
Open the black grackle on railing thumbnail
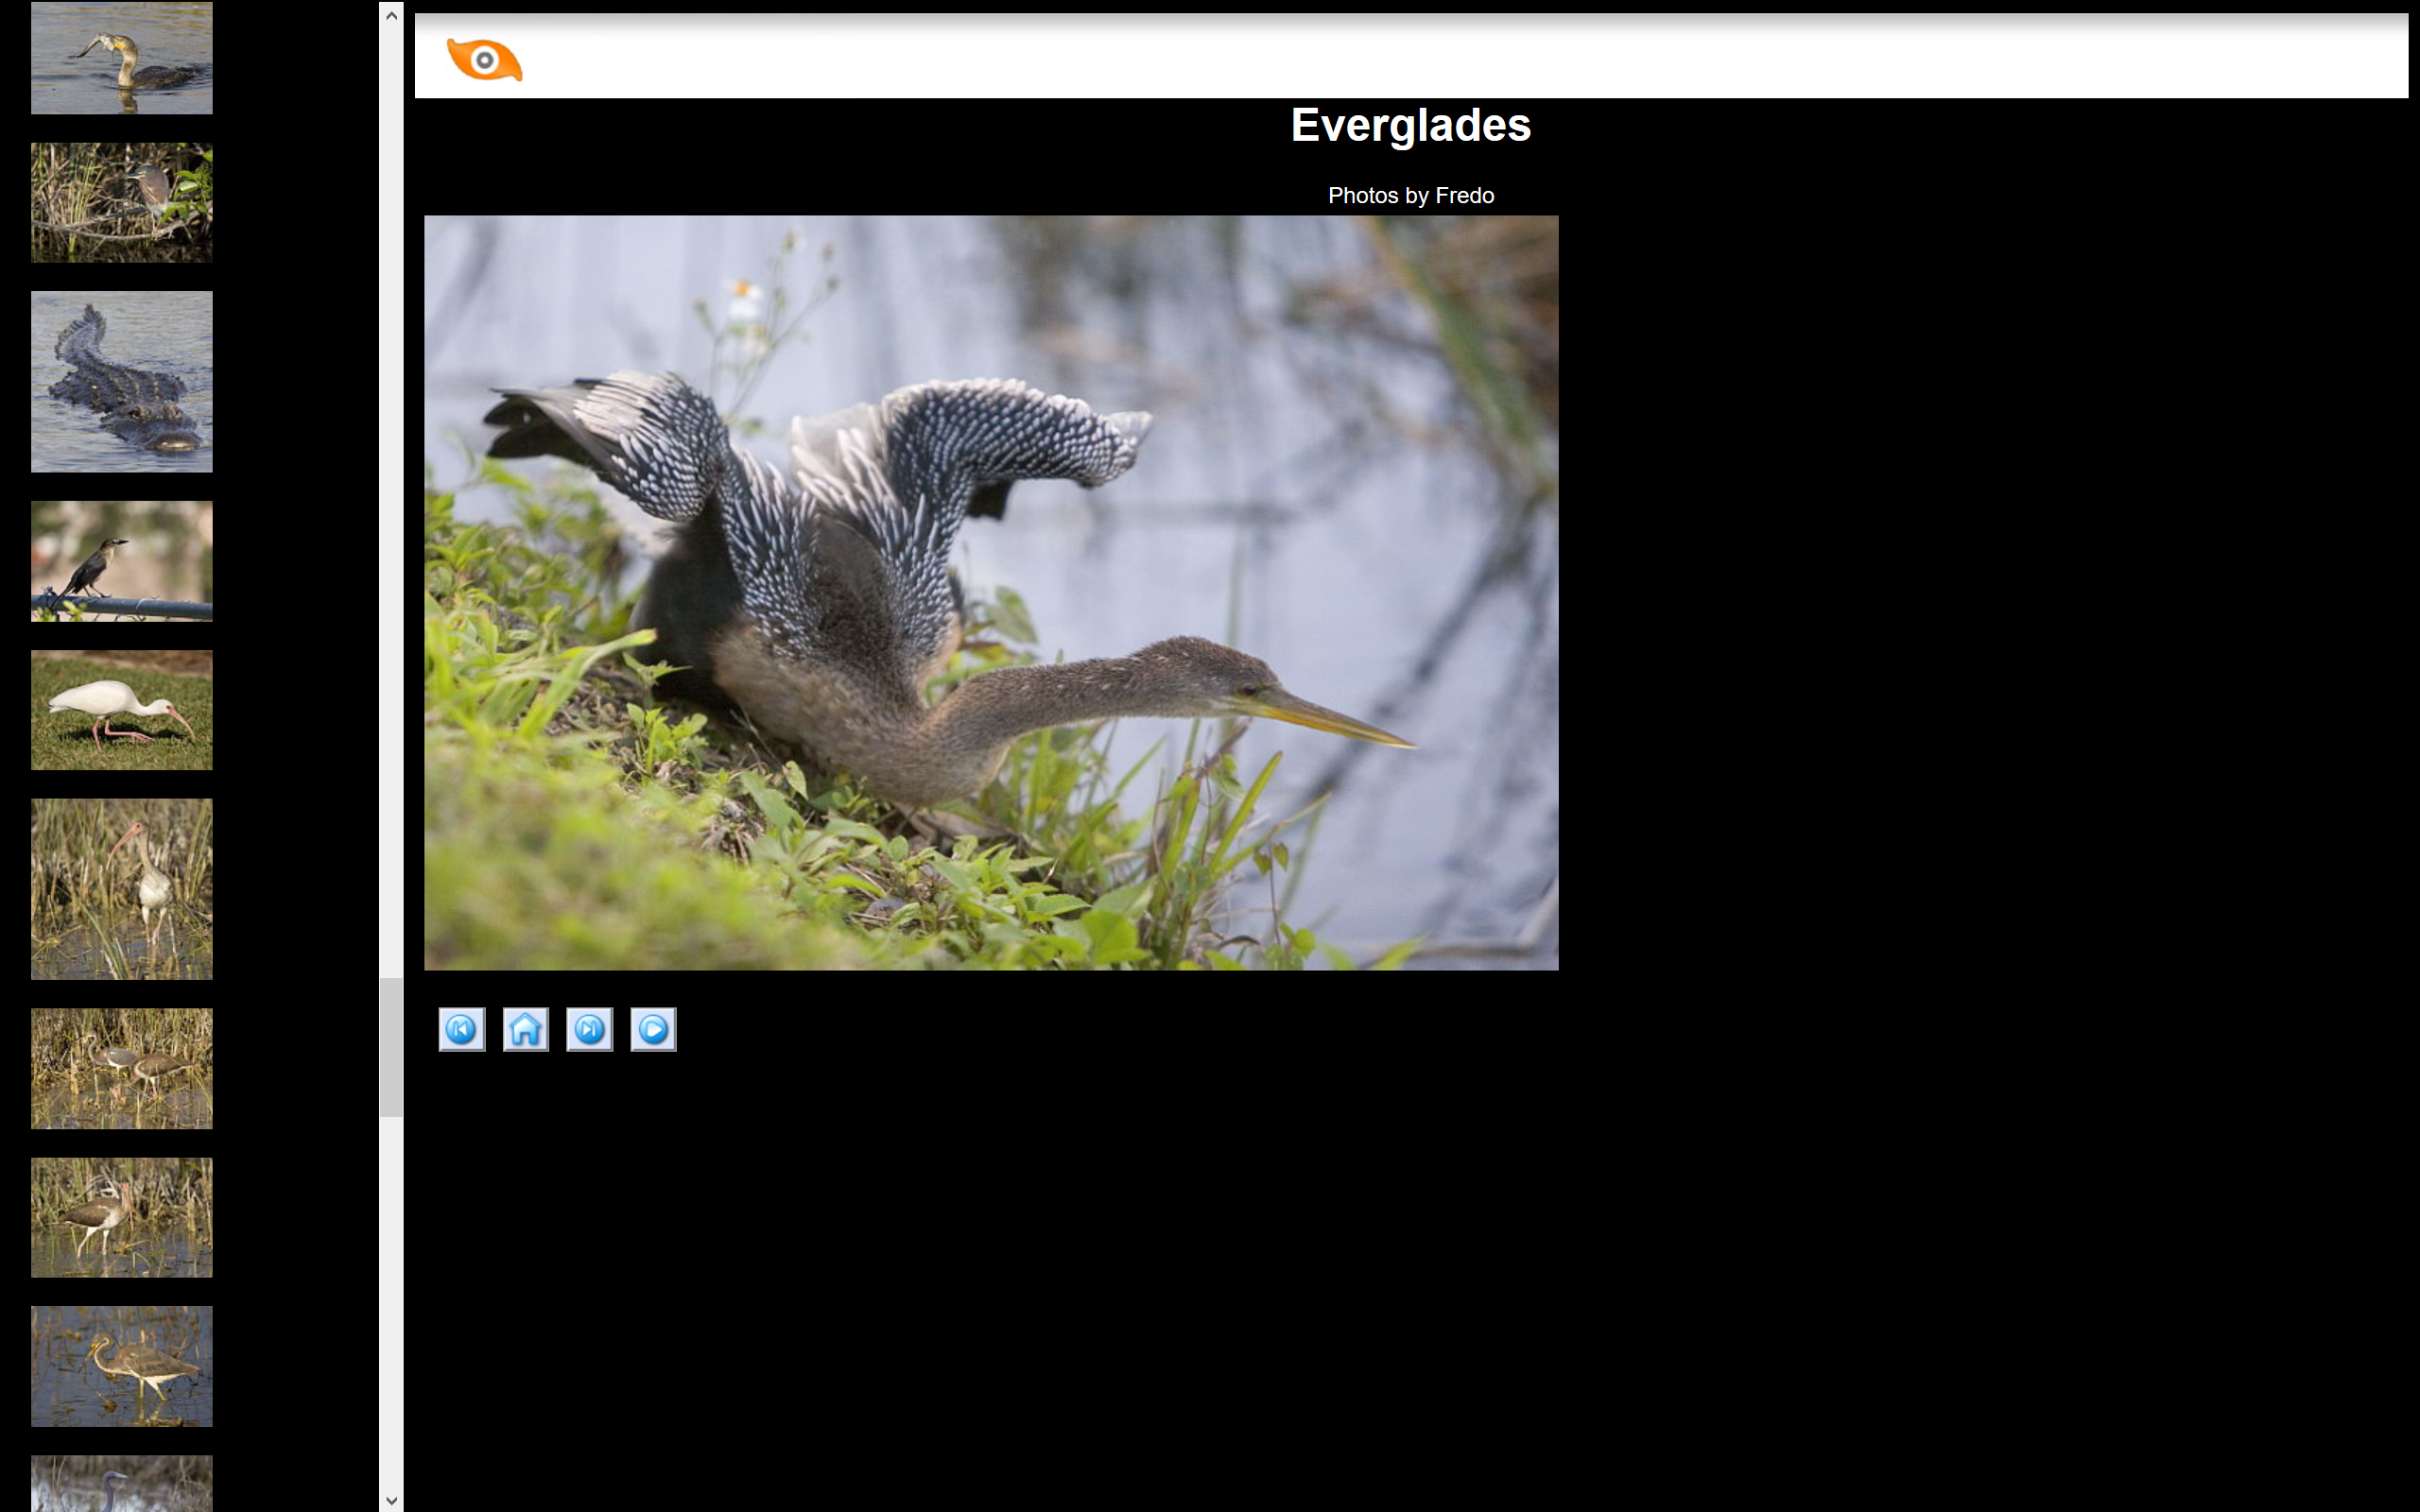click(x=122, y=561)
